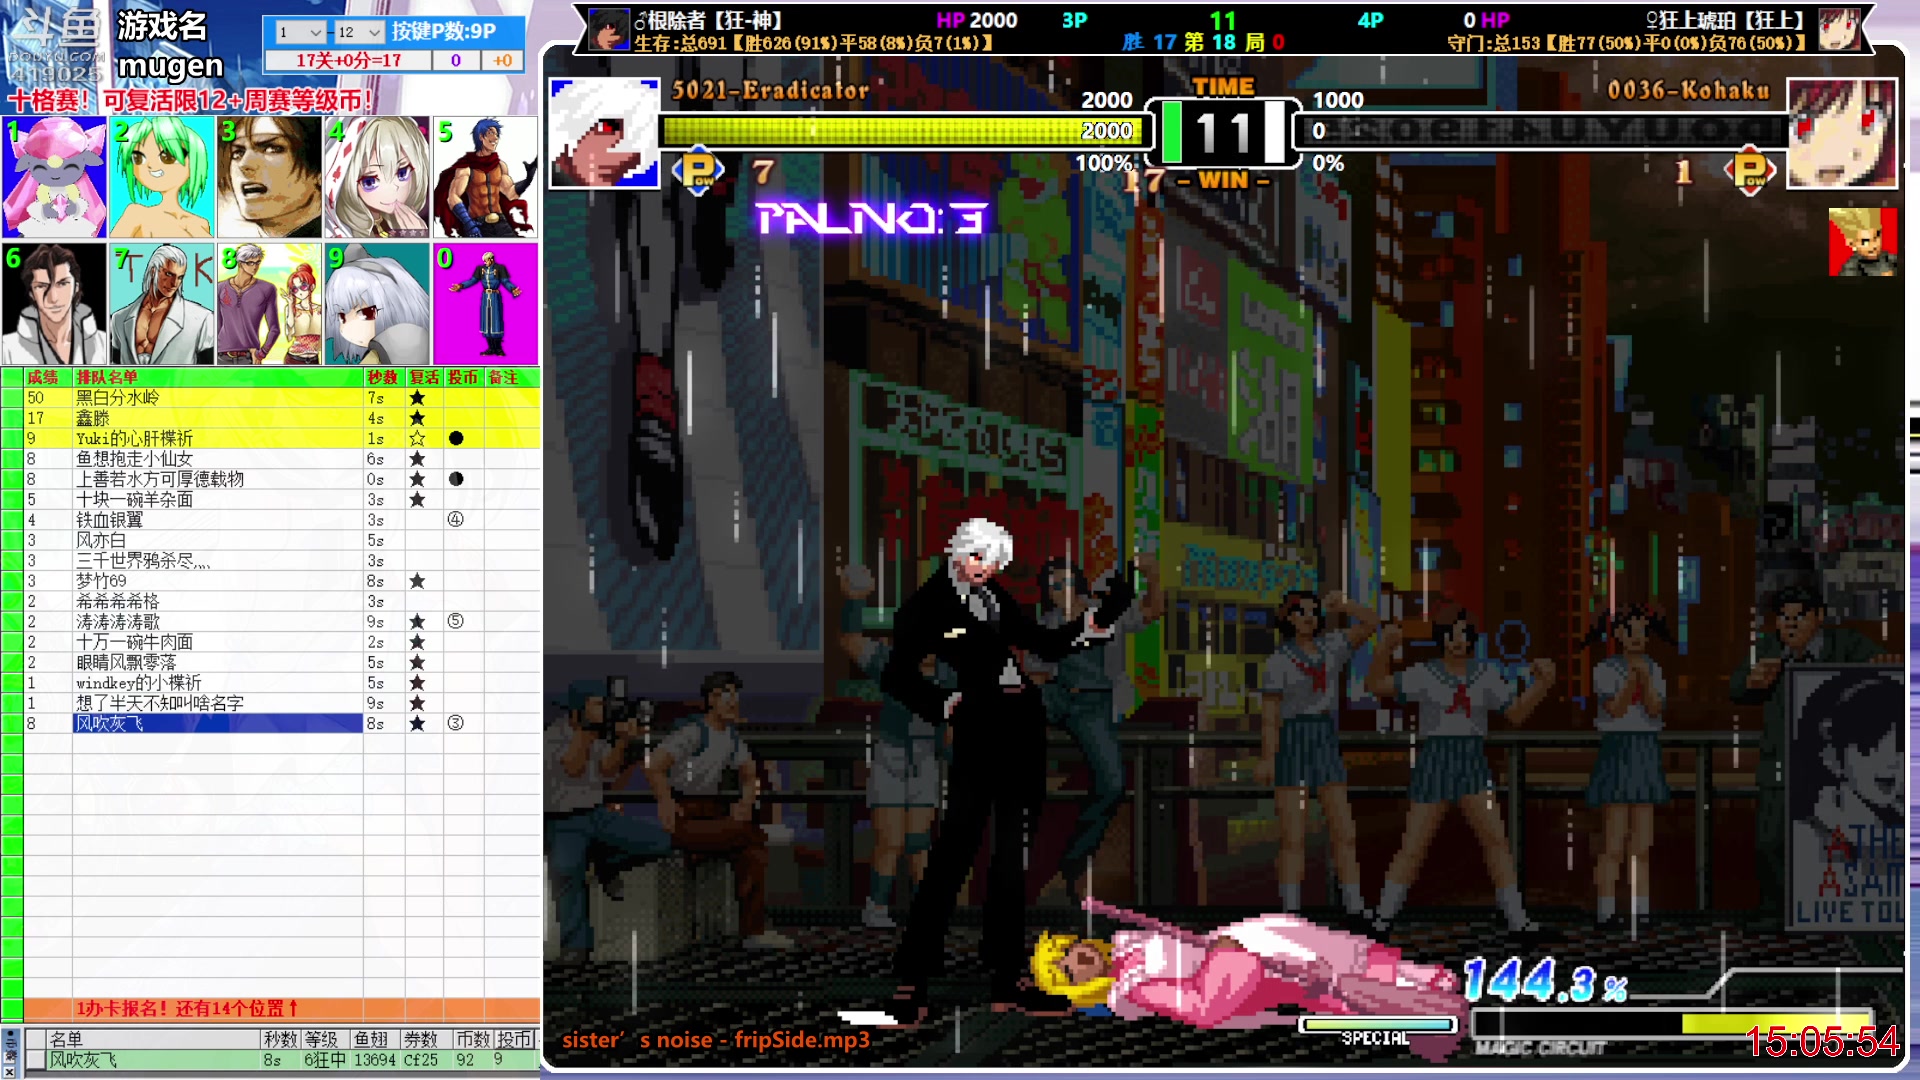This screenshot has width=1920, height=1080.
Task: Select character slot 3 brown-haired man portrait
Action: pos(269,177)
